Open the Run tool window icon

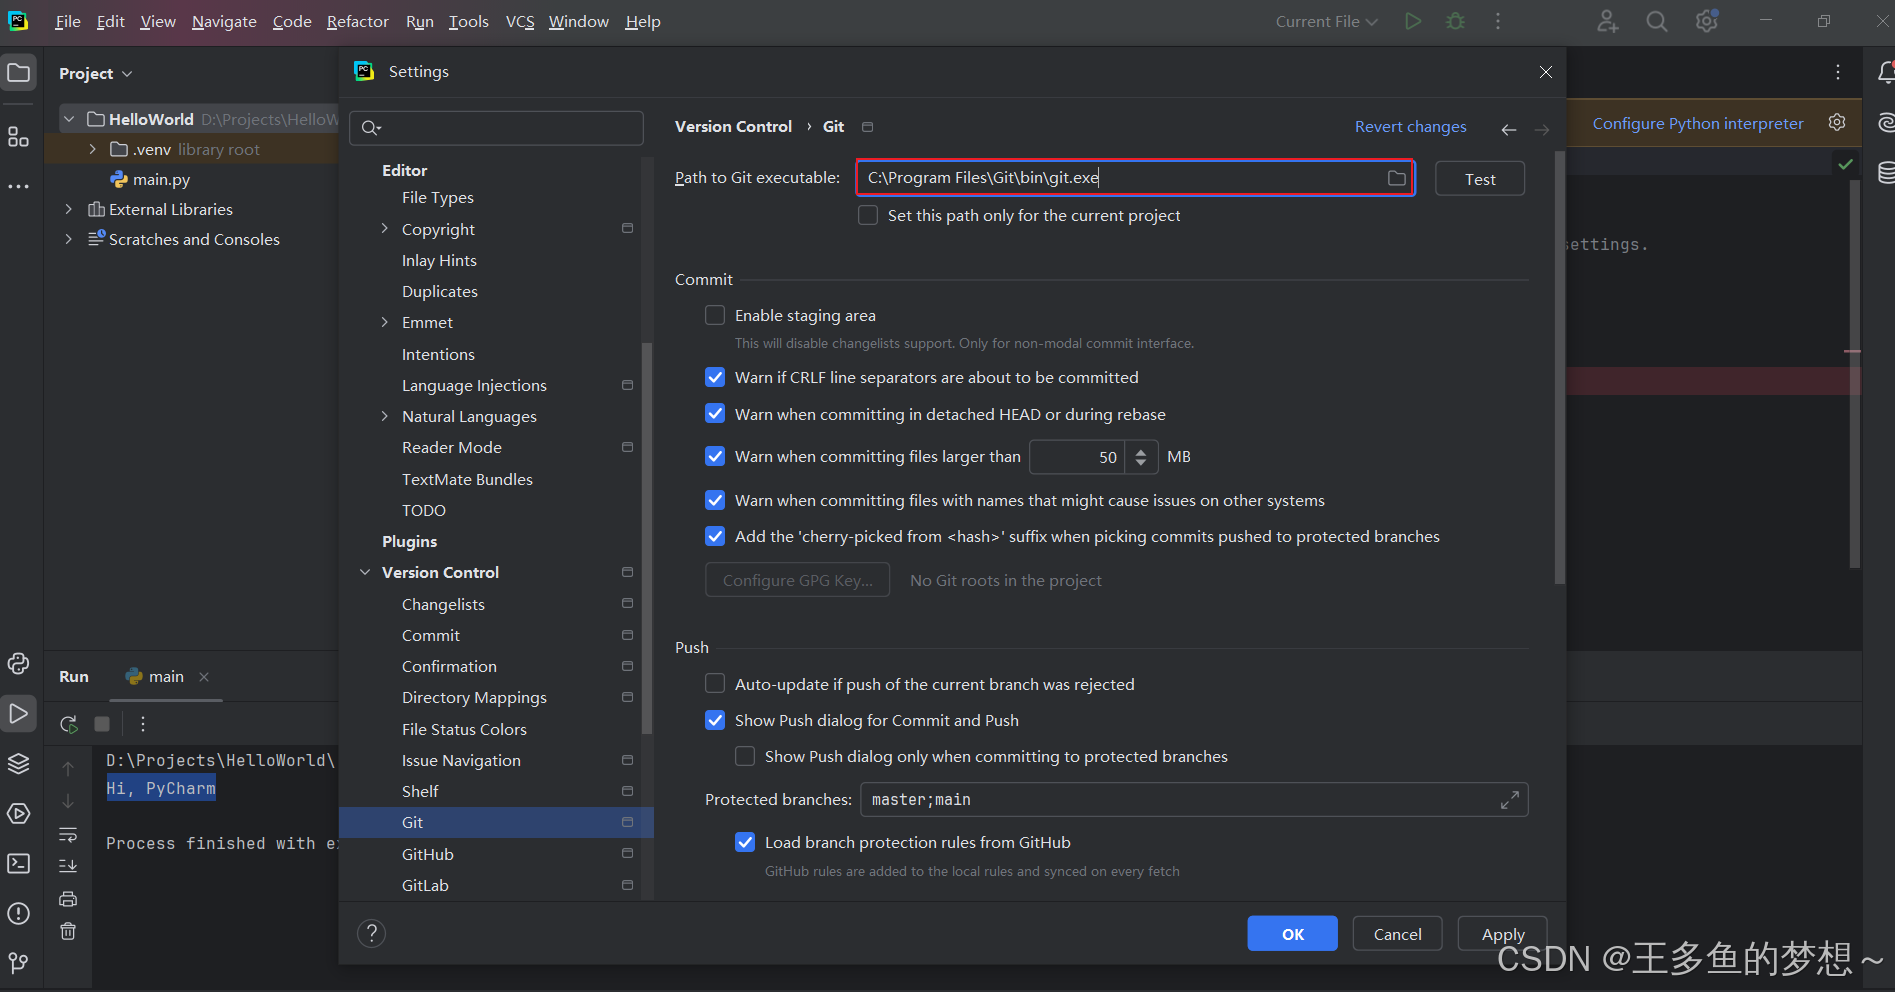click(19, 714)
